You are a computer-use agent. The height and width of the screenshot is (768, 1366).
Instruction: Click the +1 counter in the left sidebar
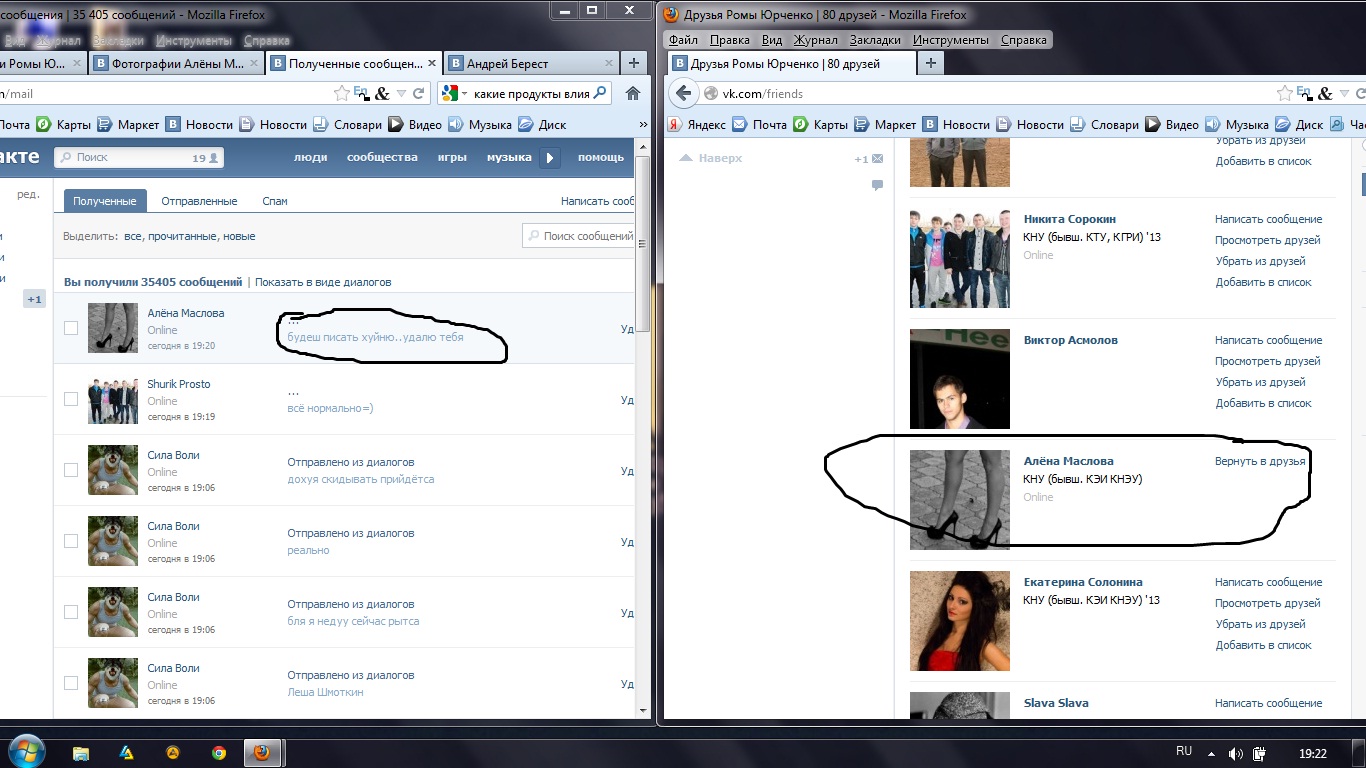click(34, 299)
